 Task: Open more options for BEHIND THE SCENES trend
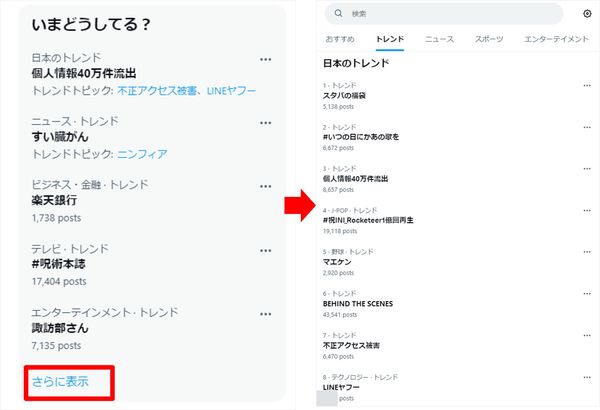click(x=587, y=294)
